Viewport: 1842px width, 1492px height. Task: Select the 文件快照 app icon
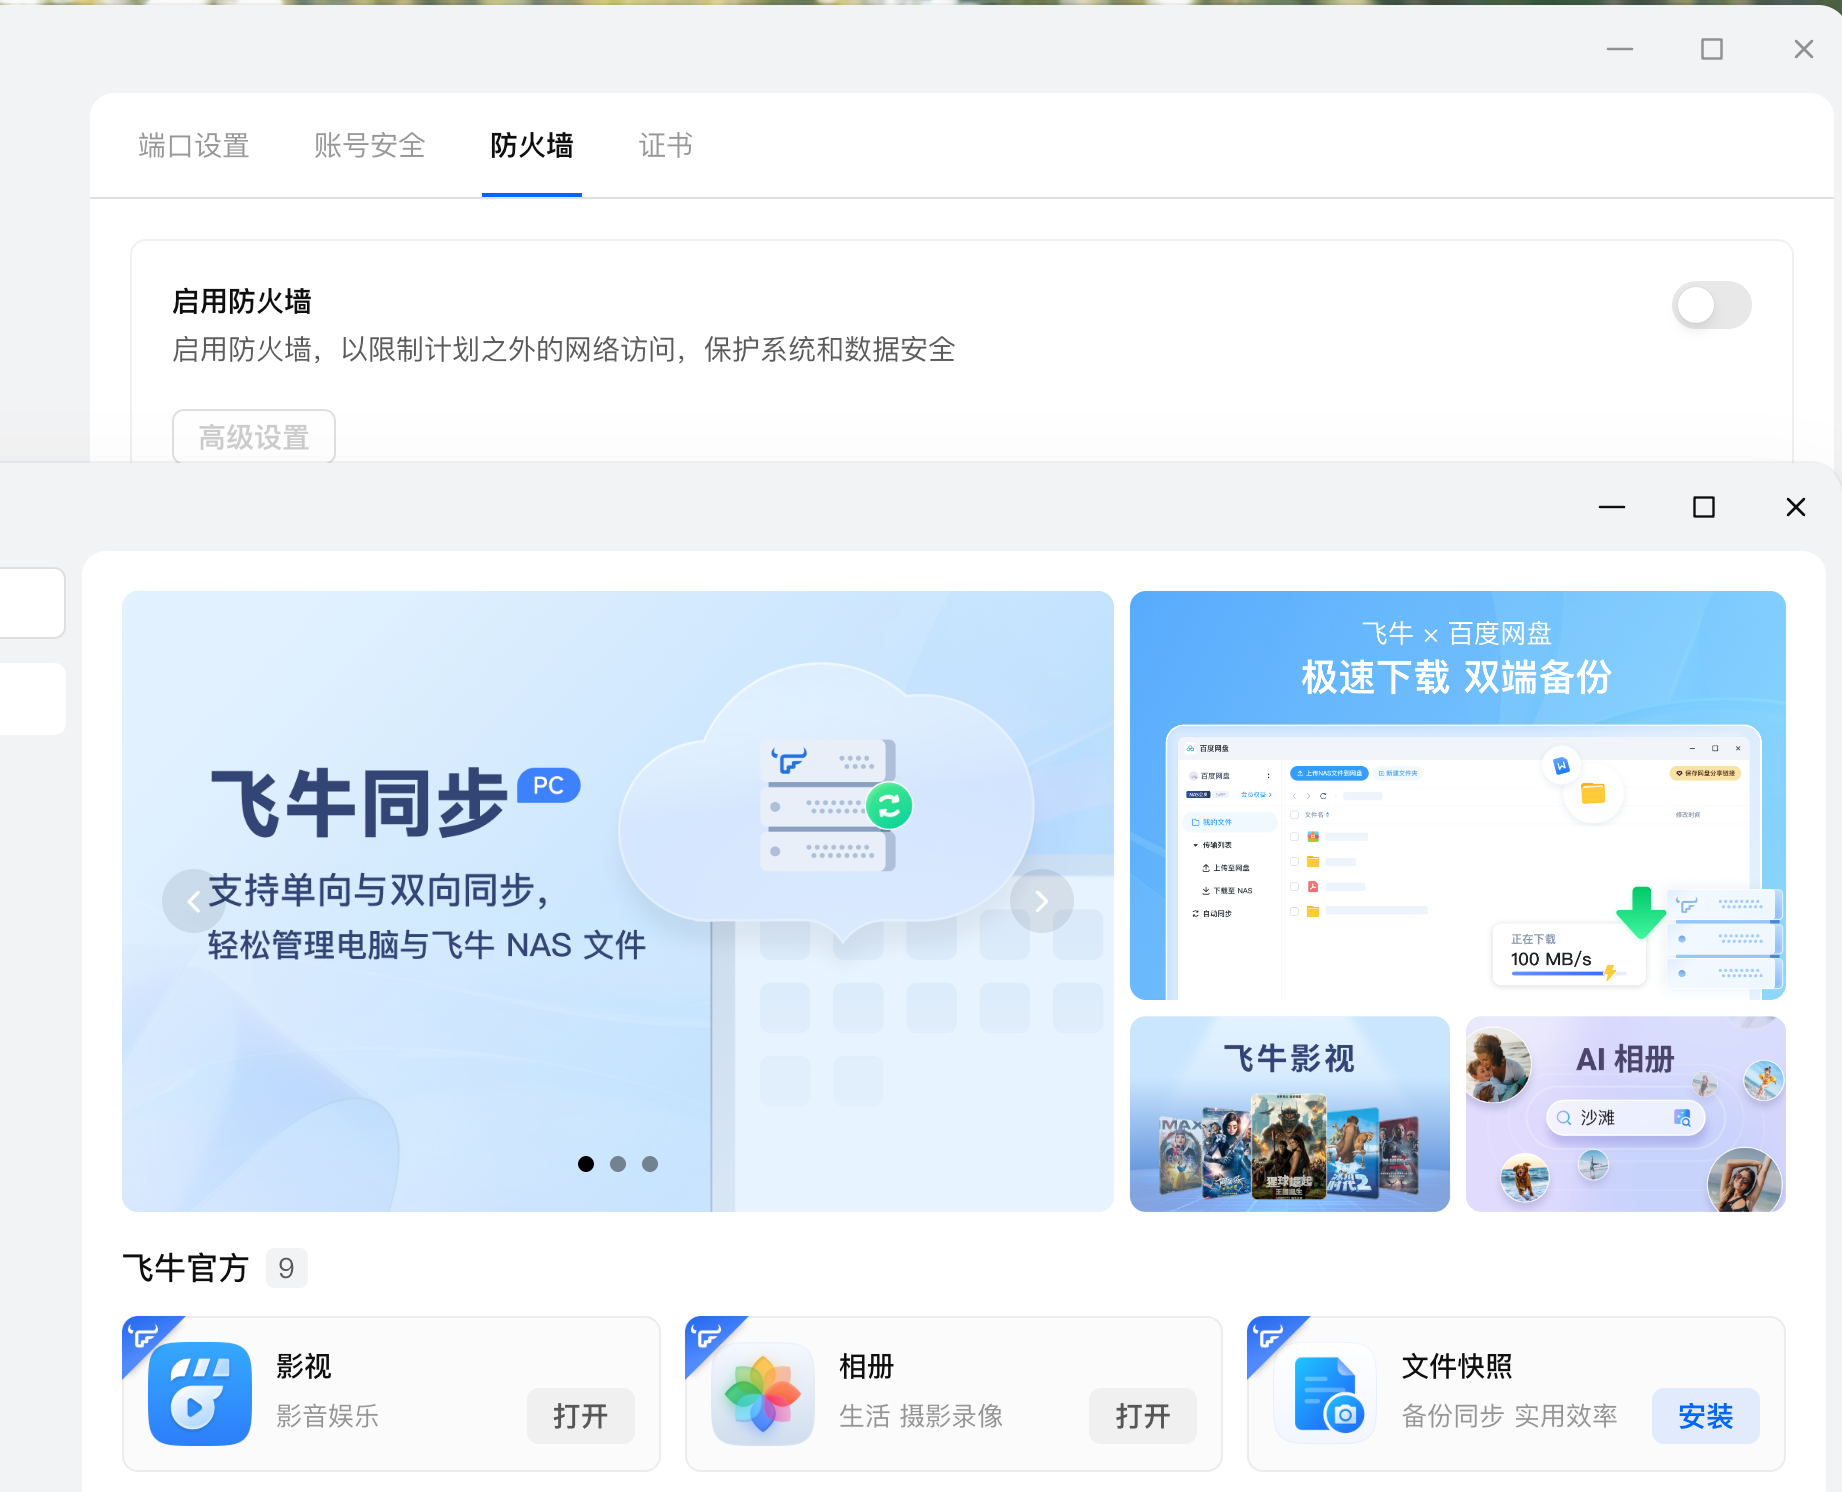pyautogui.click(x=1325, y=1393)
